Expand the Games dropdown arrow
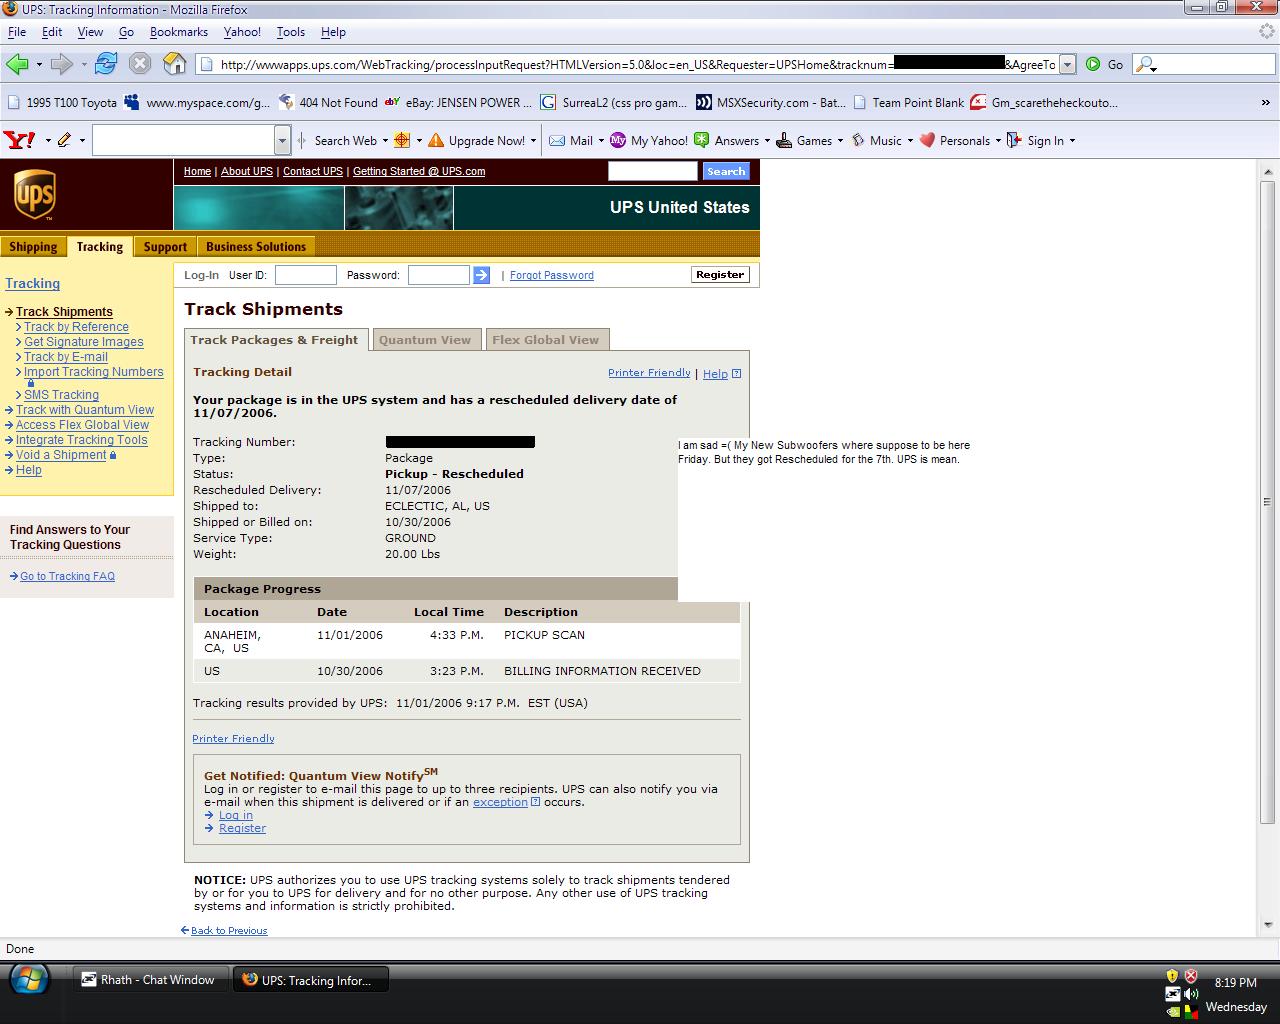 840,140
